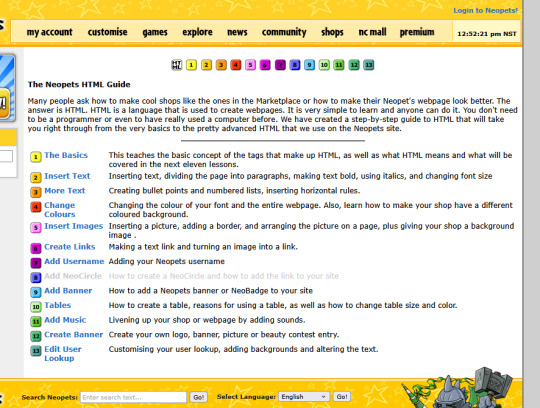540x408 pixels.
Task: Click the purple lesson 7 icon in top row
Action: point(280,65)
